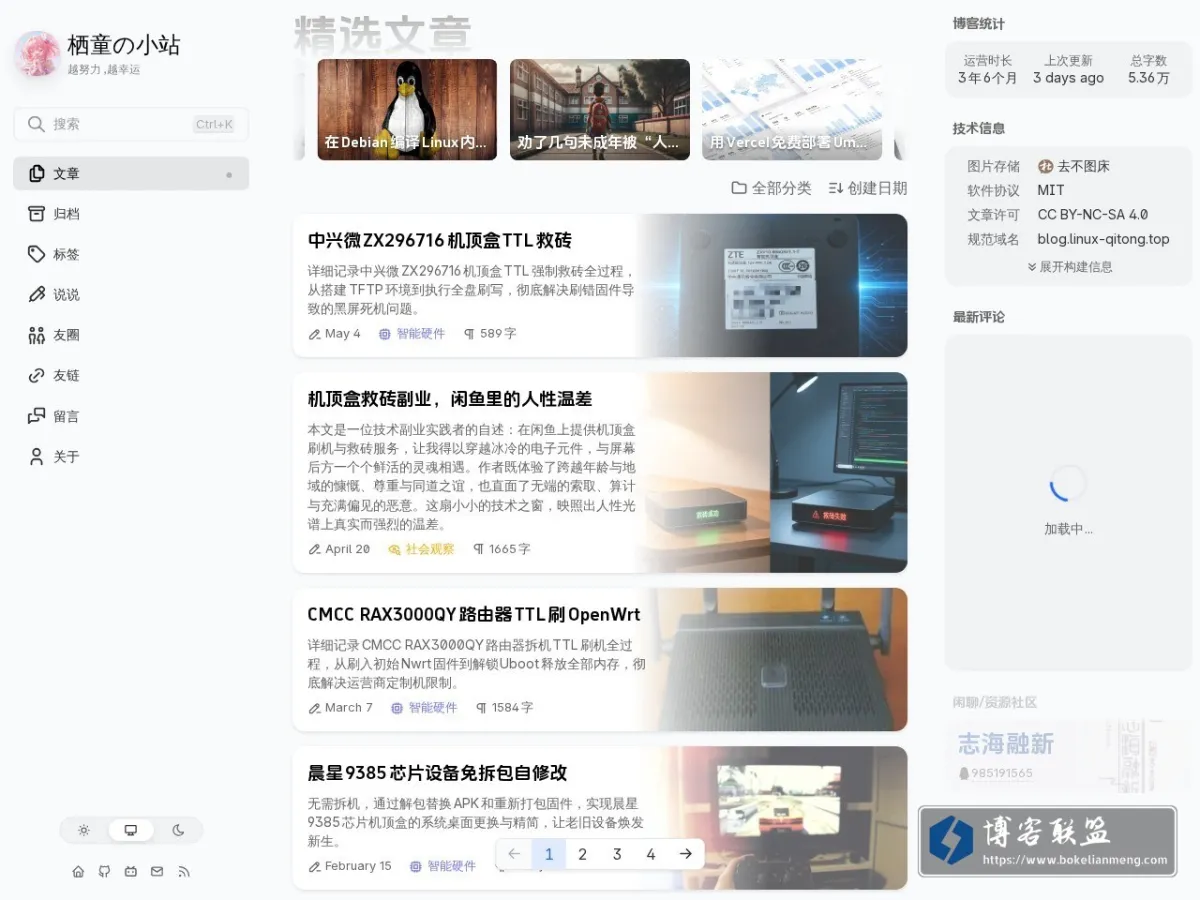Go to page 2 in pagination
1200x900 pixels.
[582, 854]
